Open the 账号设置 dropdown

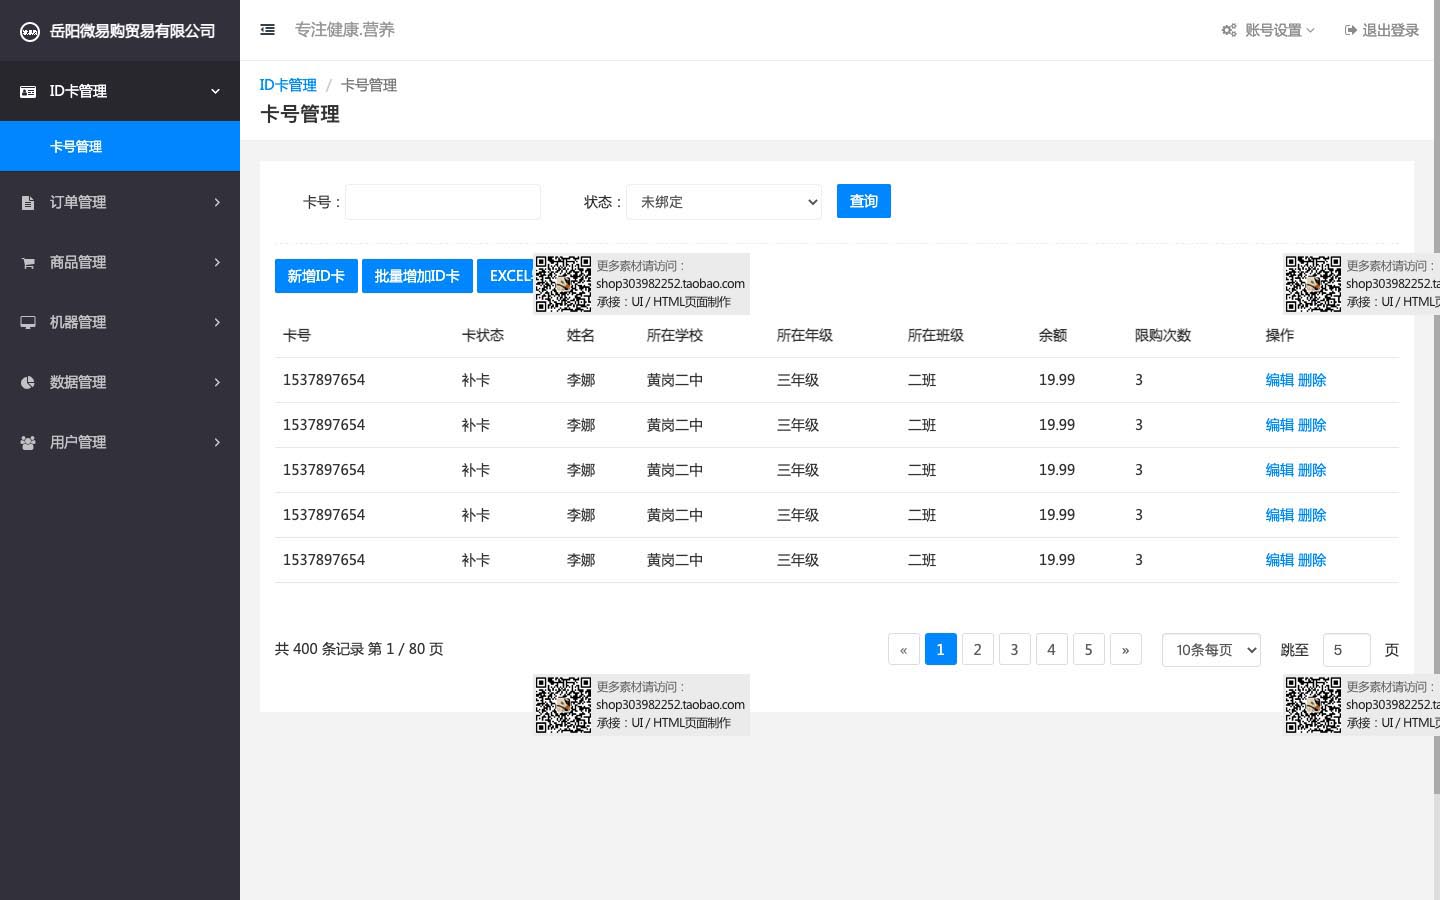(1268, 30)
